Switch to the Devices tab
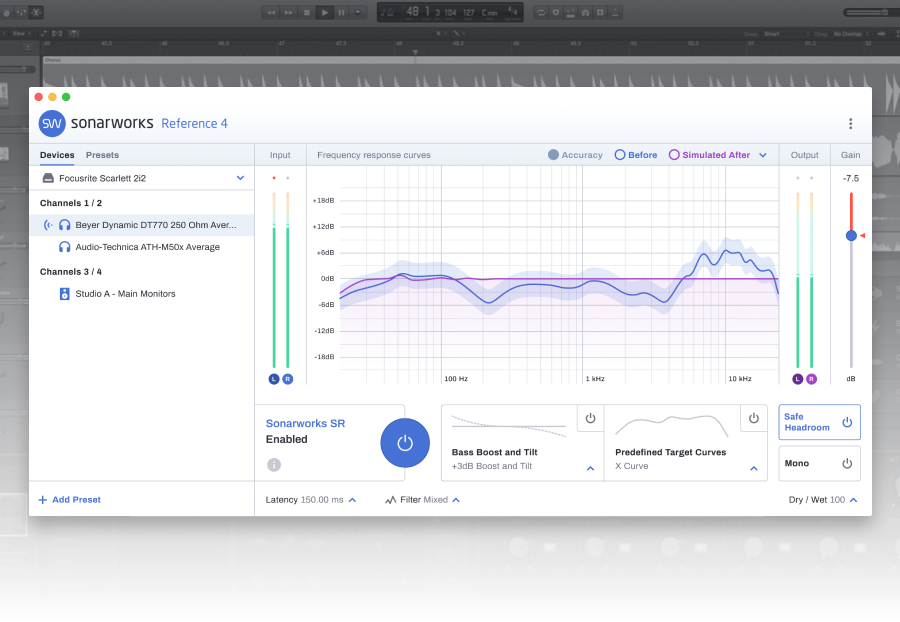The width and height of the screenshot is (900, 622). click(57, 155)
